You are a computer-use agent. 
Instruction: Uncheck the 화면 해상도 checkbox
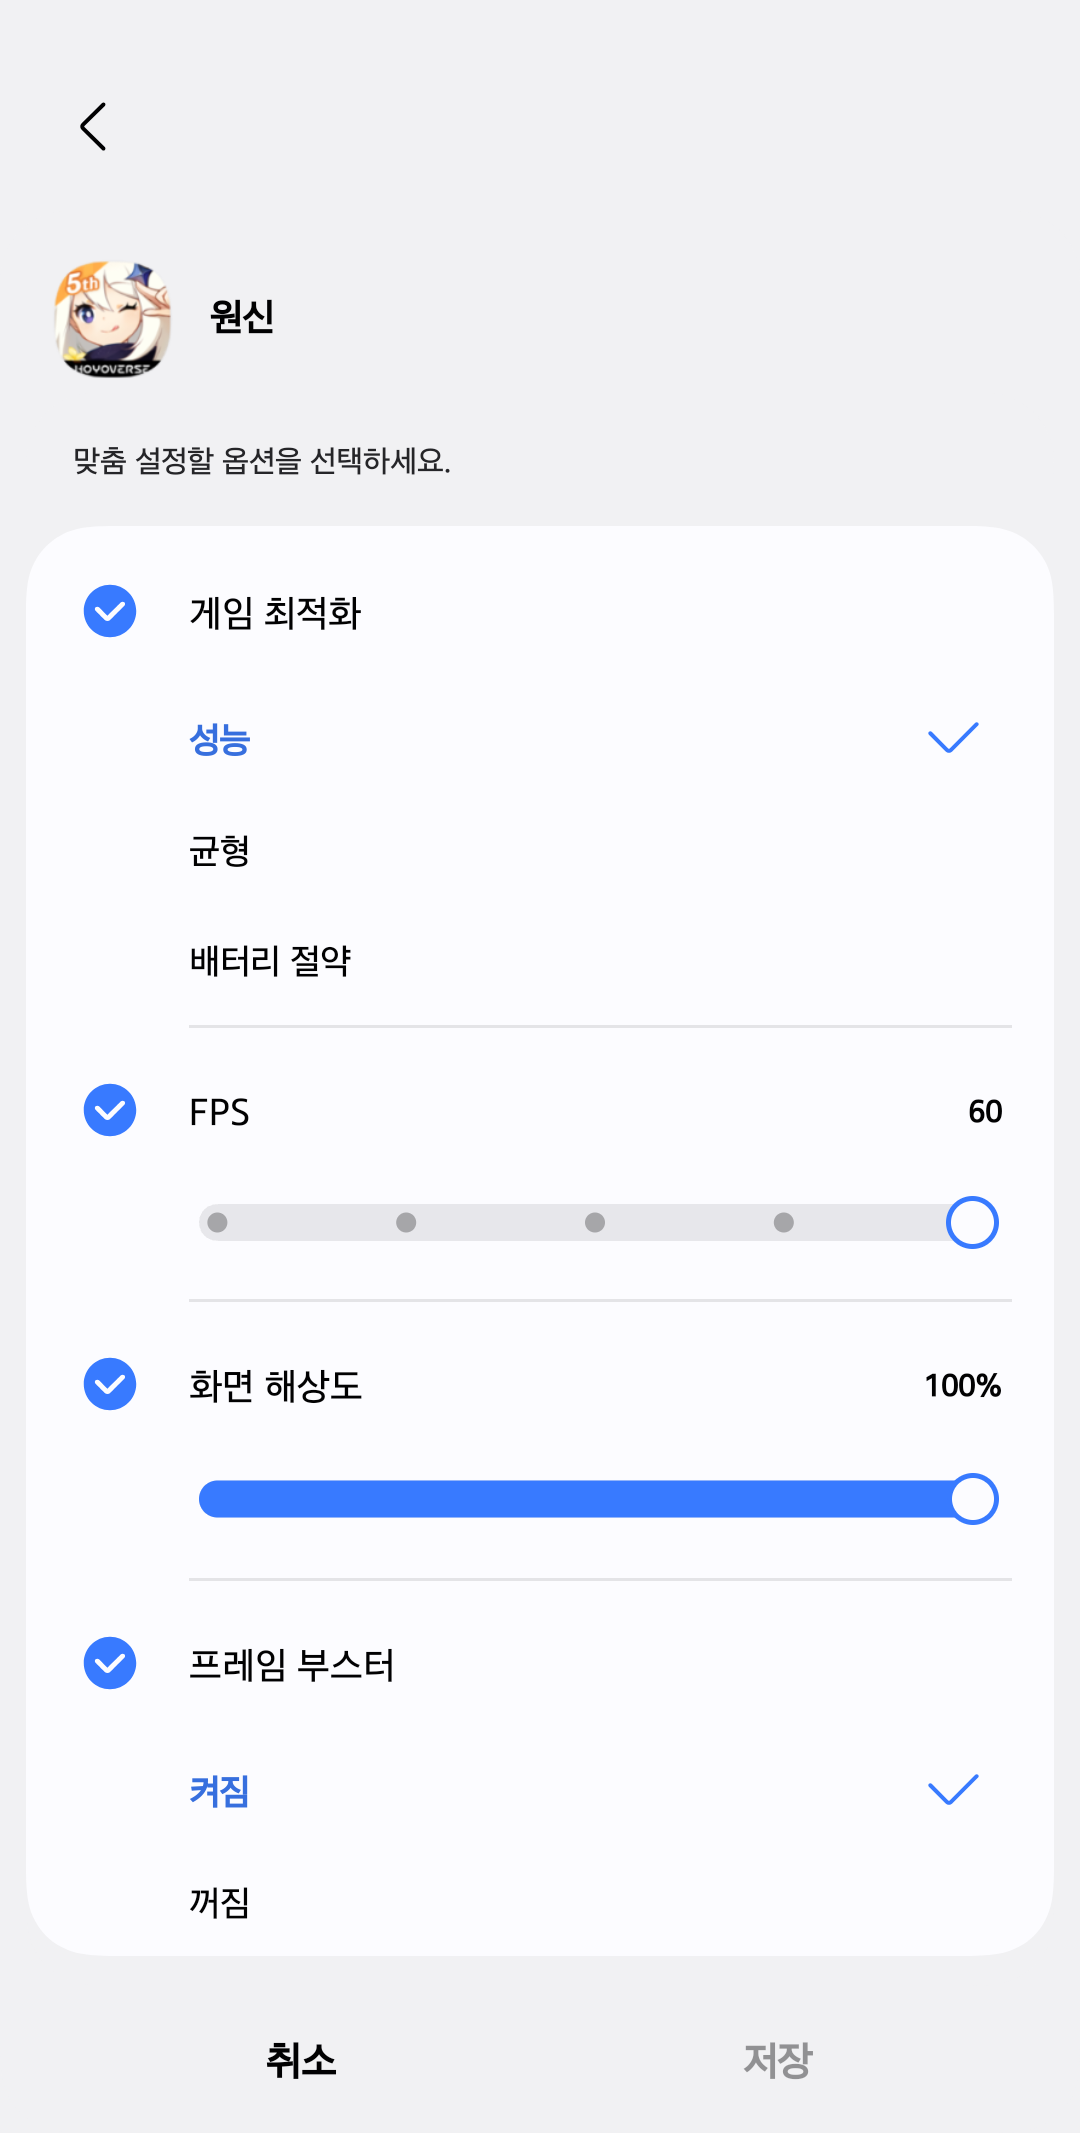click(110, 1384)
